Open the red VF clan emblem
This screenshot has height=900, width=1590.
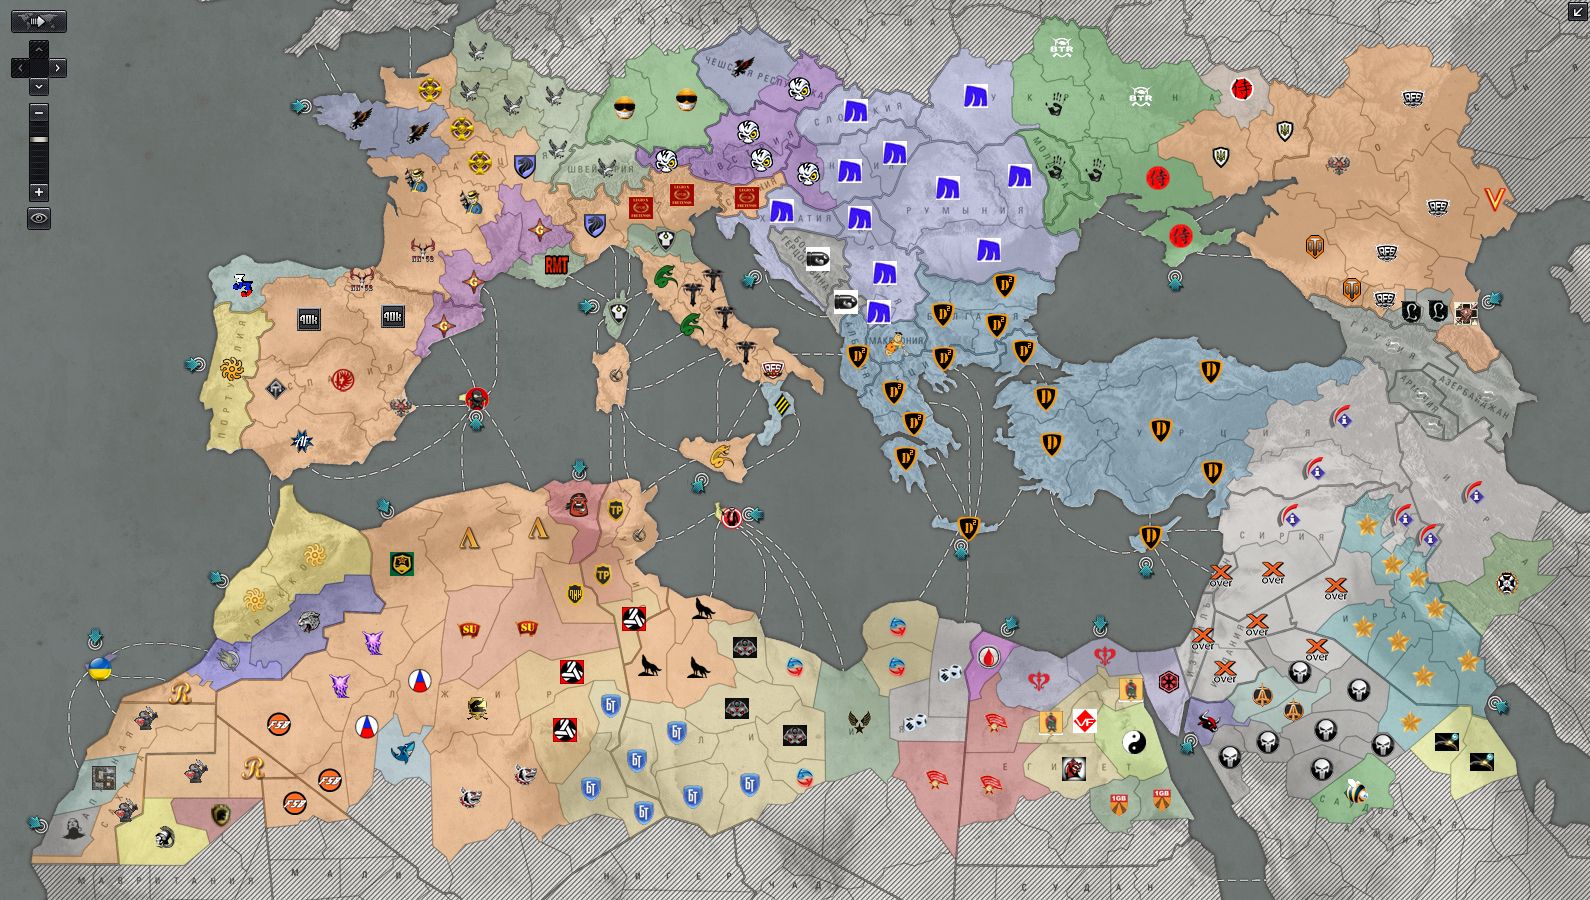pyautogui.click(x=1084, y=720)
